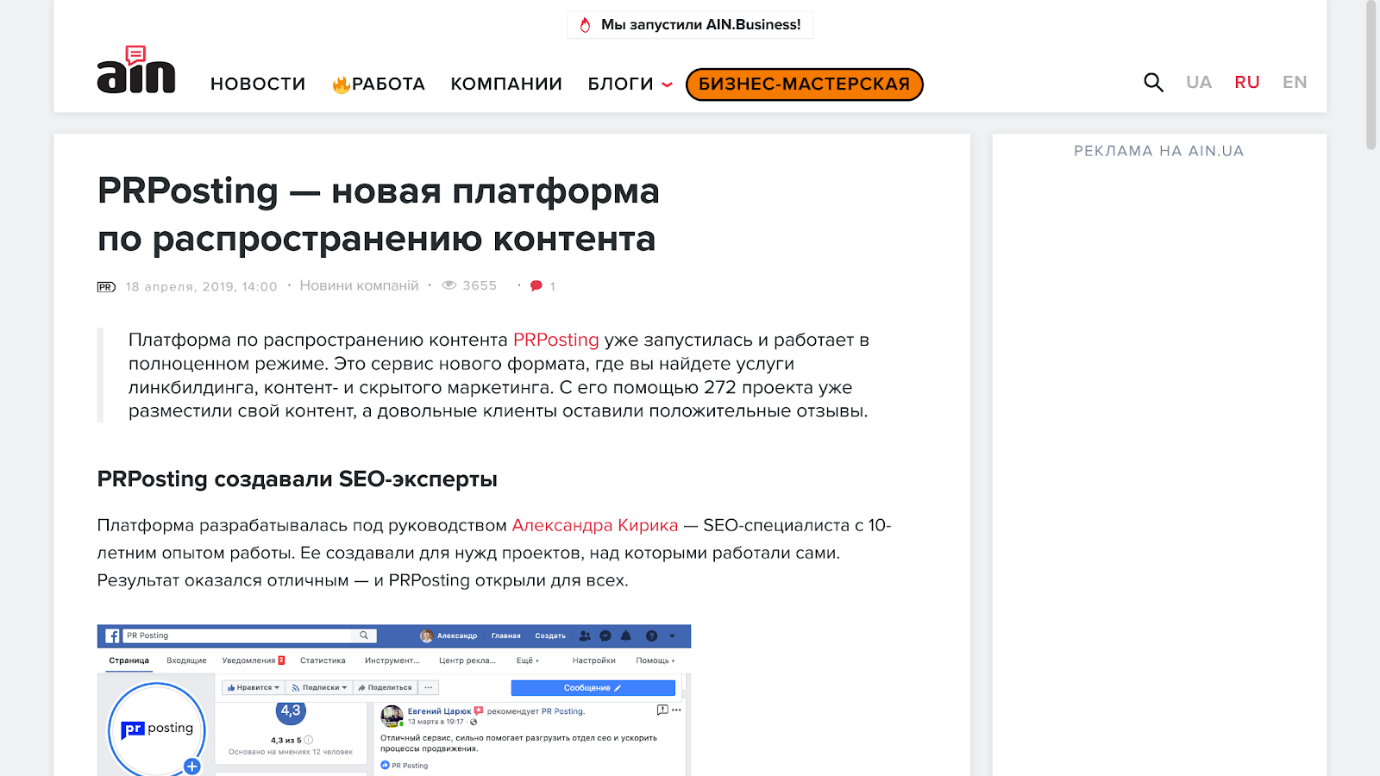
Task: Click the fire icon beside Работа
Action: tap(341, 84)
